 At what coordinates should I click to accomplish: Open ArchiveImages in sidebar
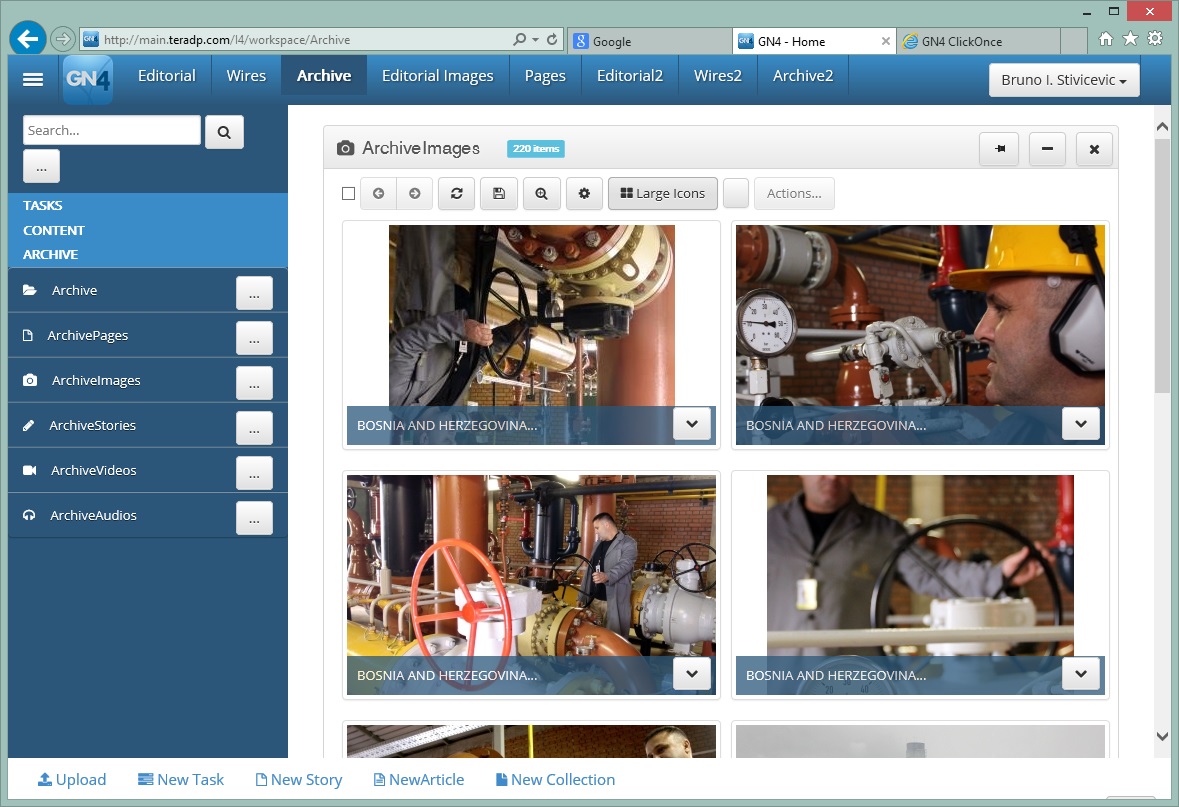coord(95,381)
